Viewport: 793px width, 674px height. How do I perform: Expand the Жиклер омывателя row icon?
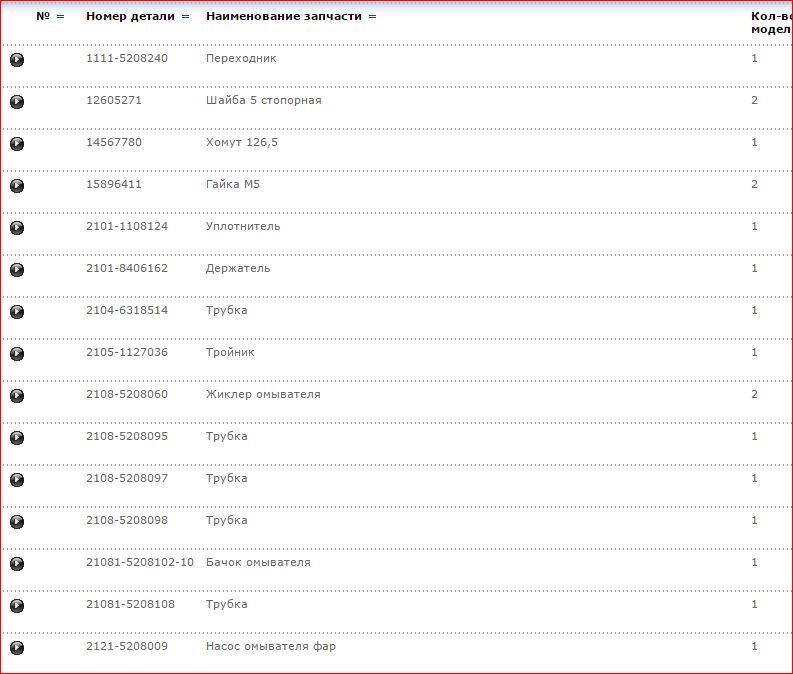point(17,396)
